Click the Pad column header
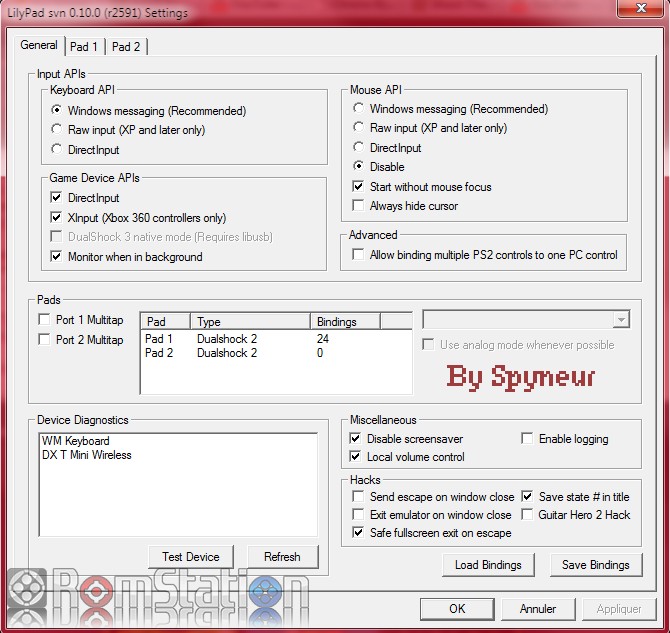670x633 pixels. click(x=165, y=321)
